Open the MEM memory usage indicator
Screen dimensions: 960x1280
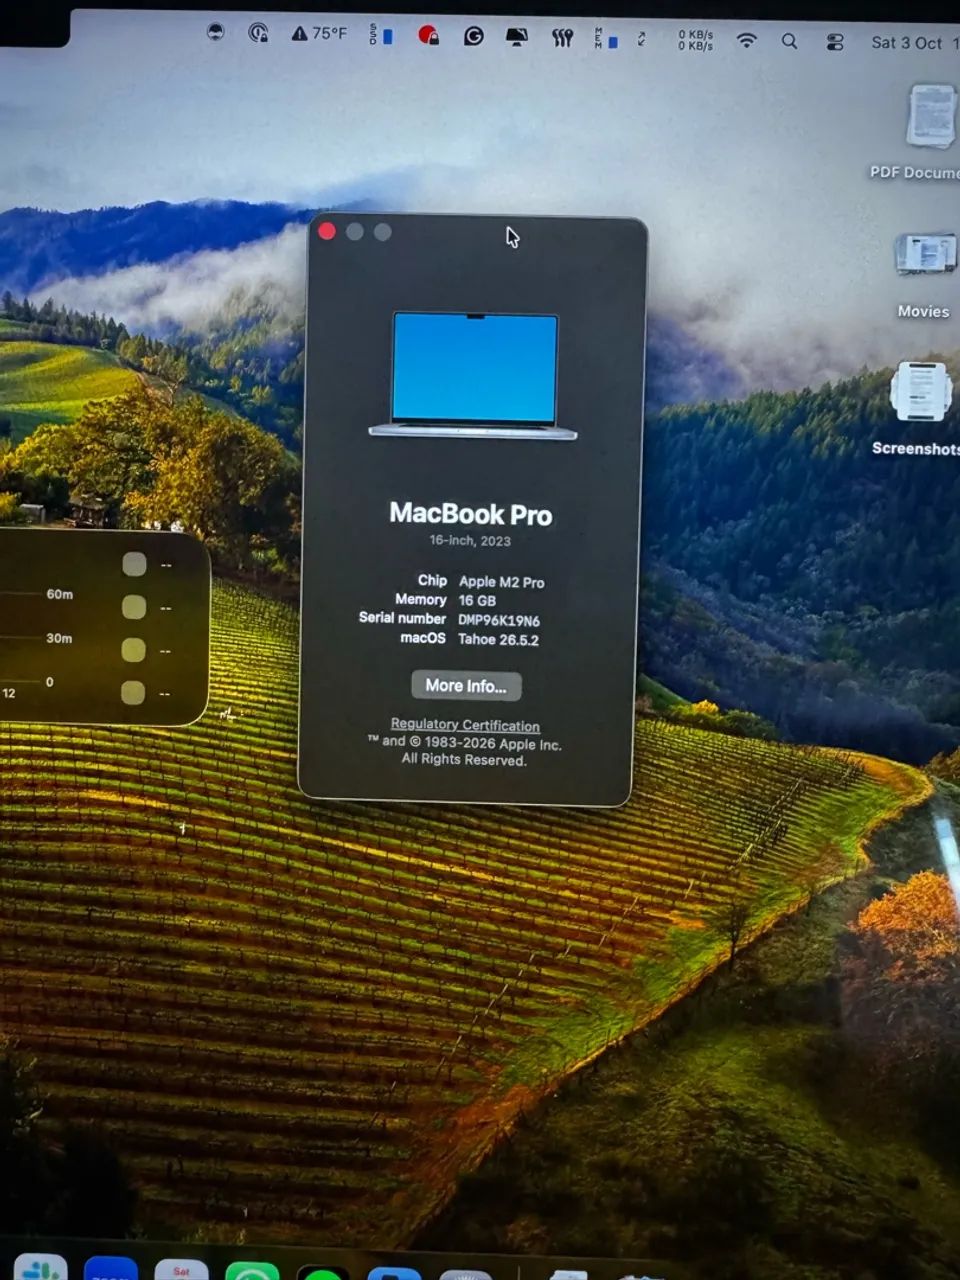pyautogui.click(x=606, y=39)
